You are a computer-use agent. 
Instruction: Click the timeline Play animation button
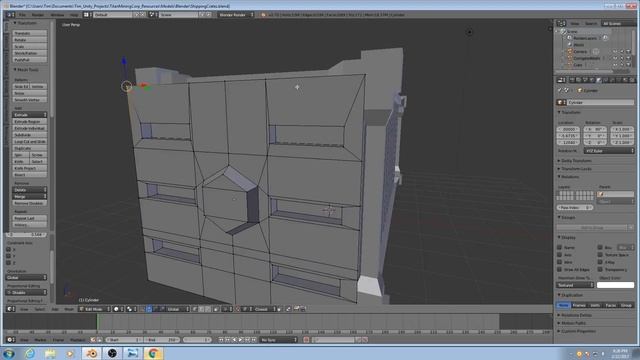(241, 340)
